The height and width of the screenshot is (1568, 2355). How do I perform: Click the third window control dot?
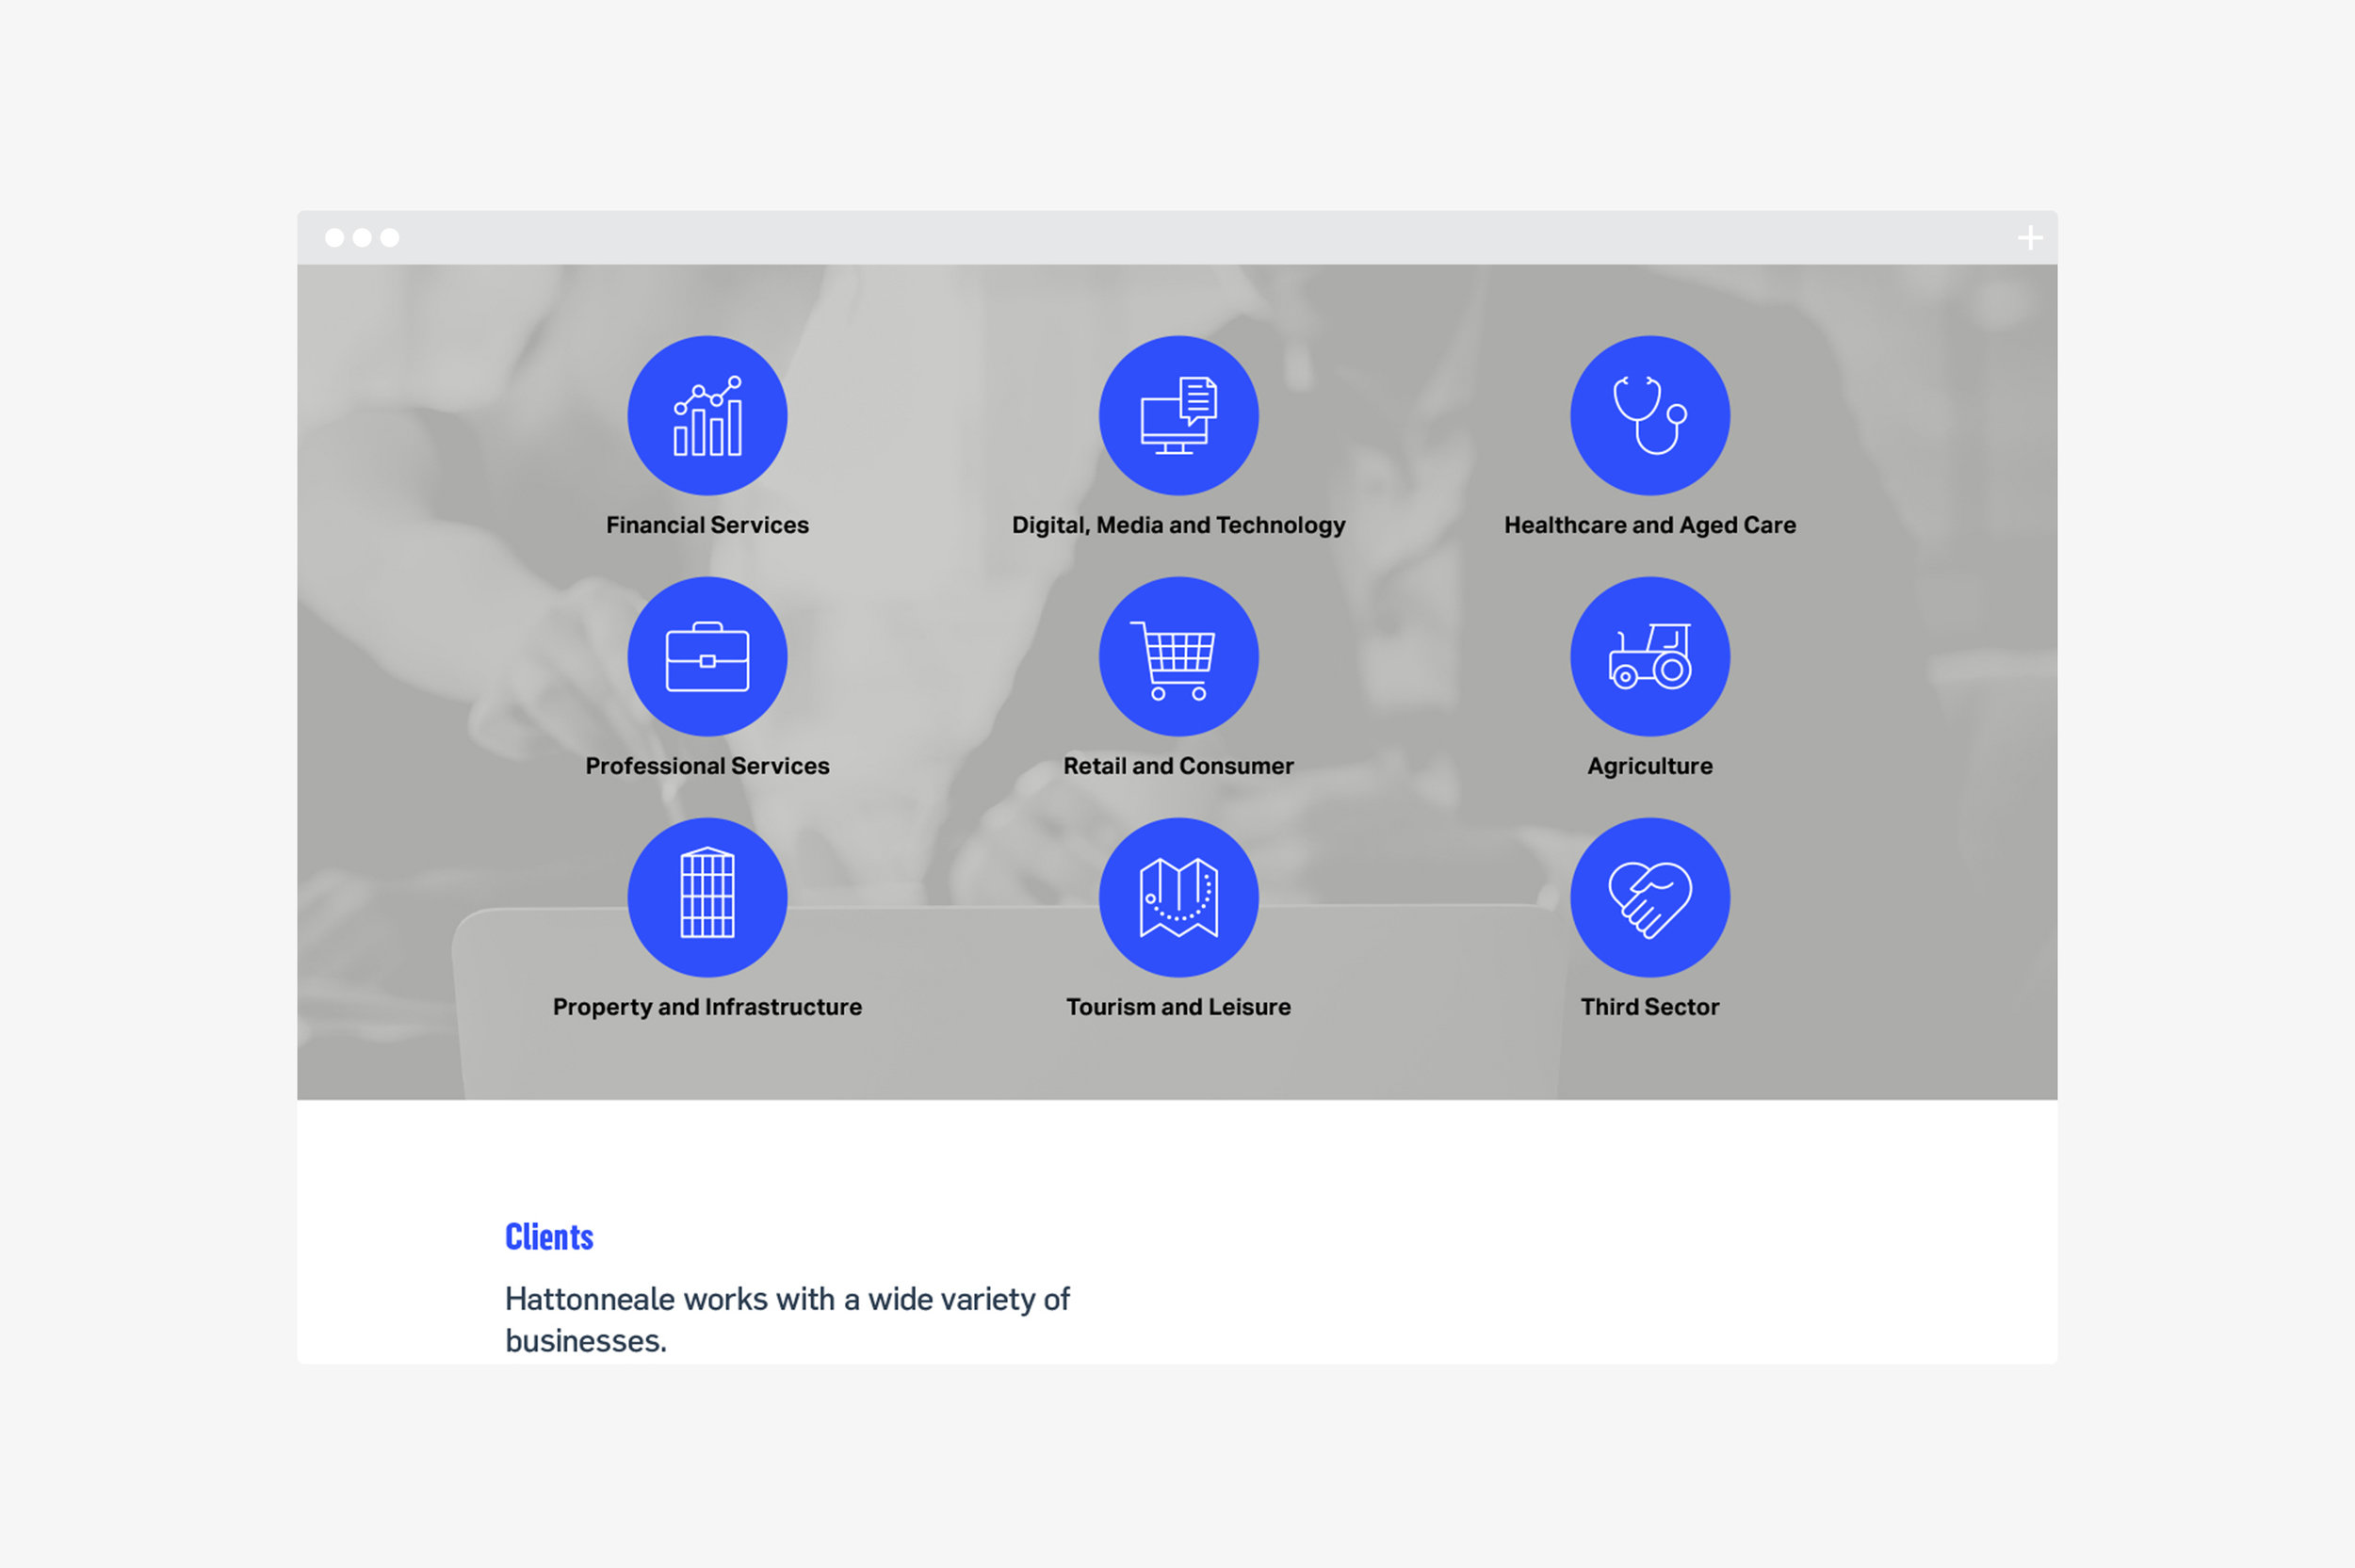click(x=390, y=237)
